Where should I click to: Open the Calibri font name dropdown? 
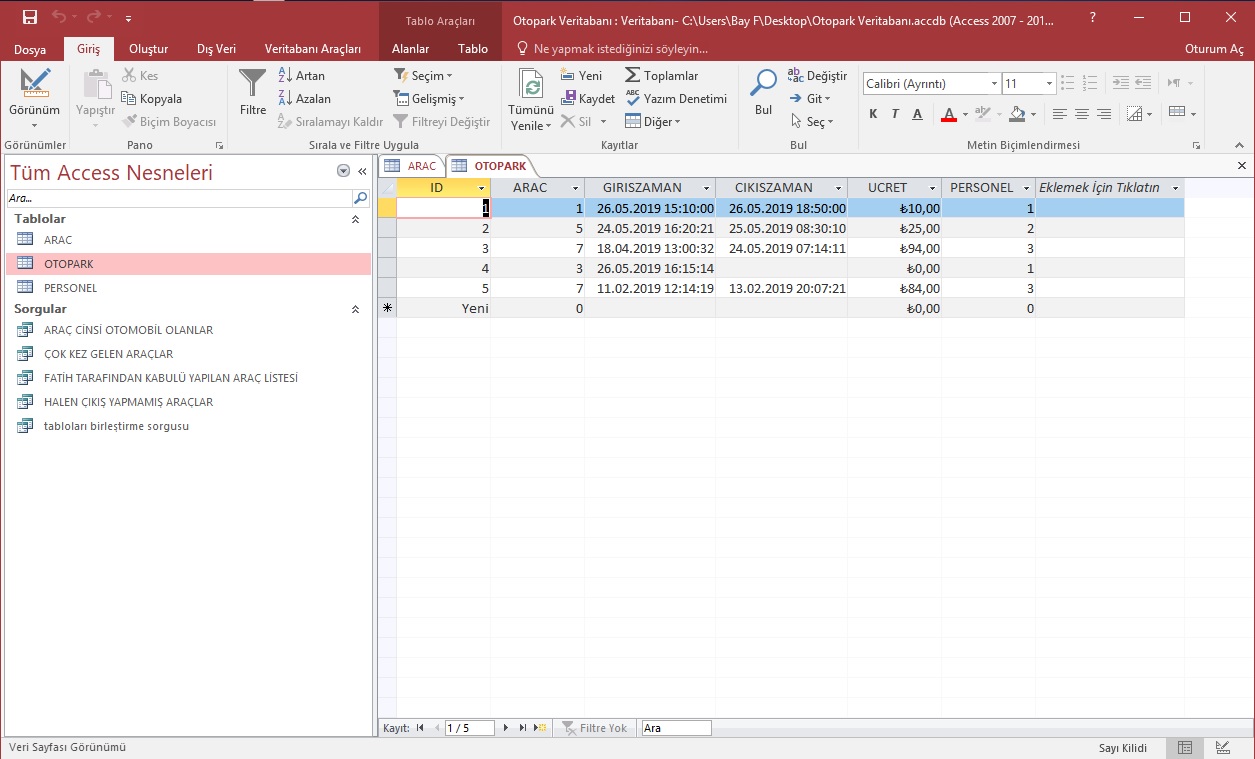click(994, 84)
